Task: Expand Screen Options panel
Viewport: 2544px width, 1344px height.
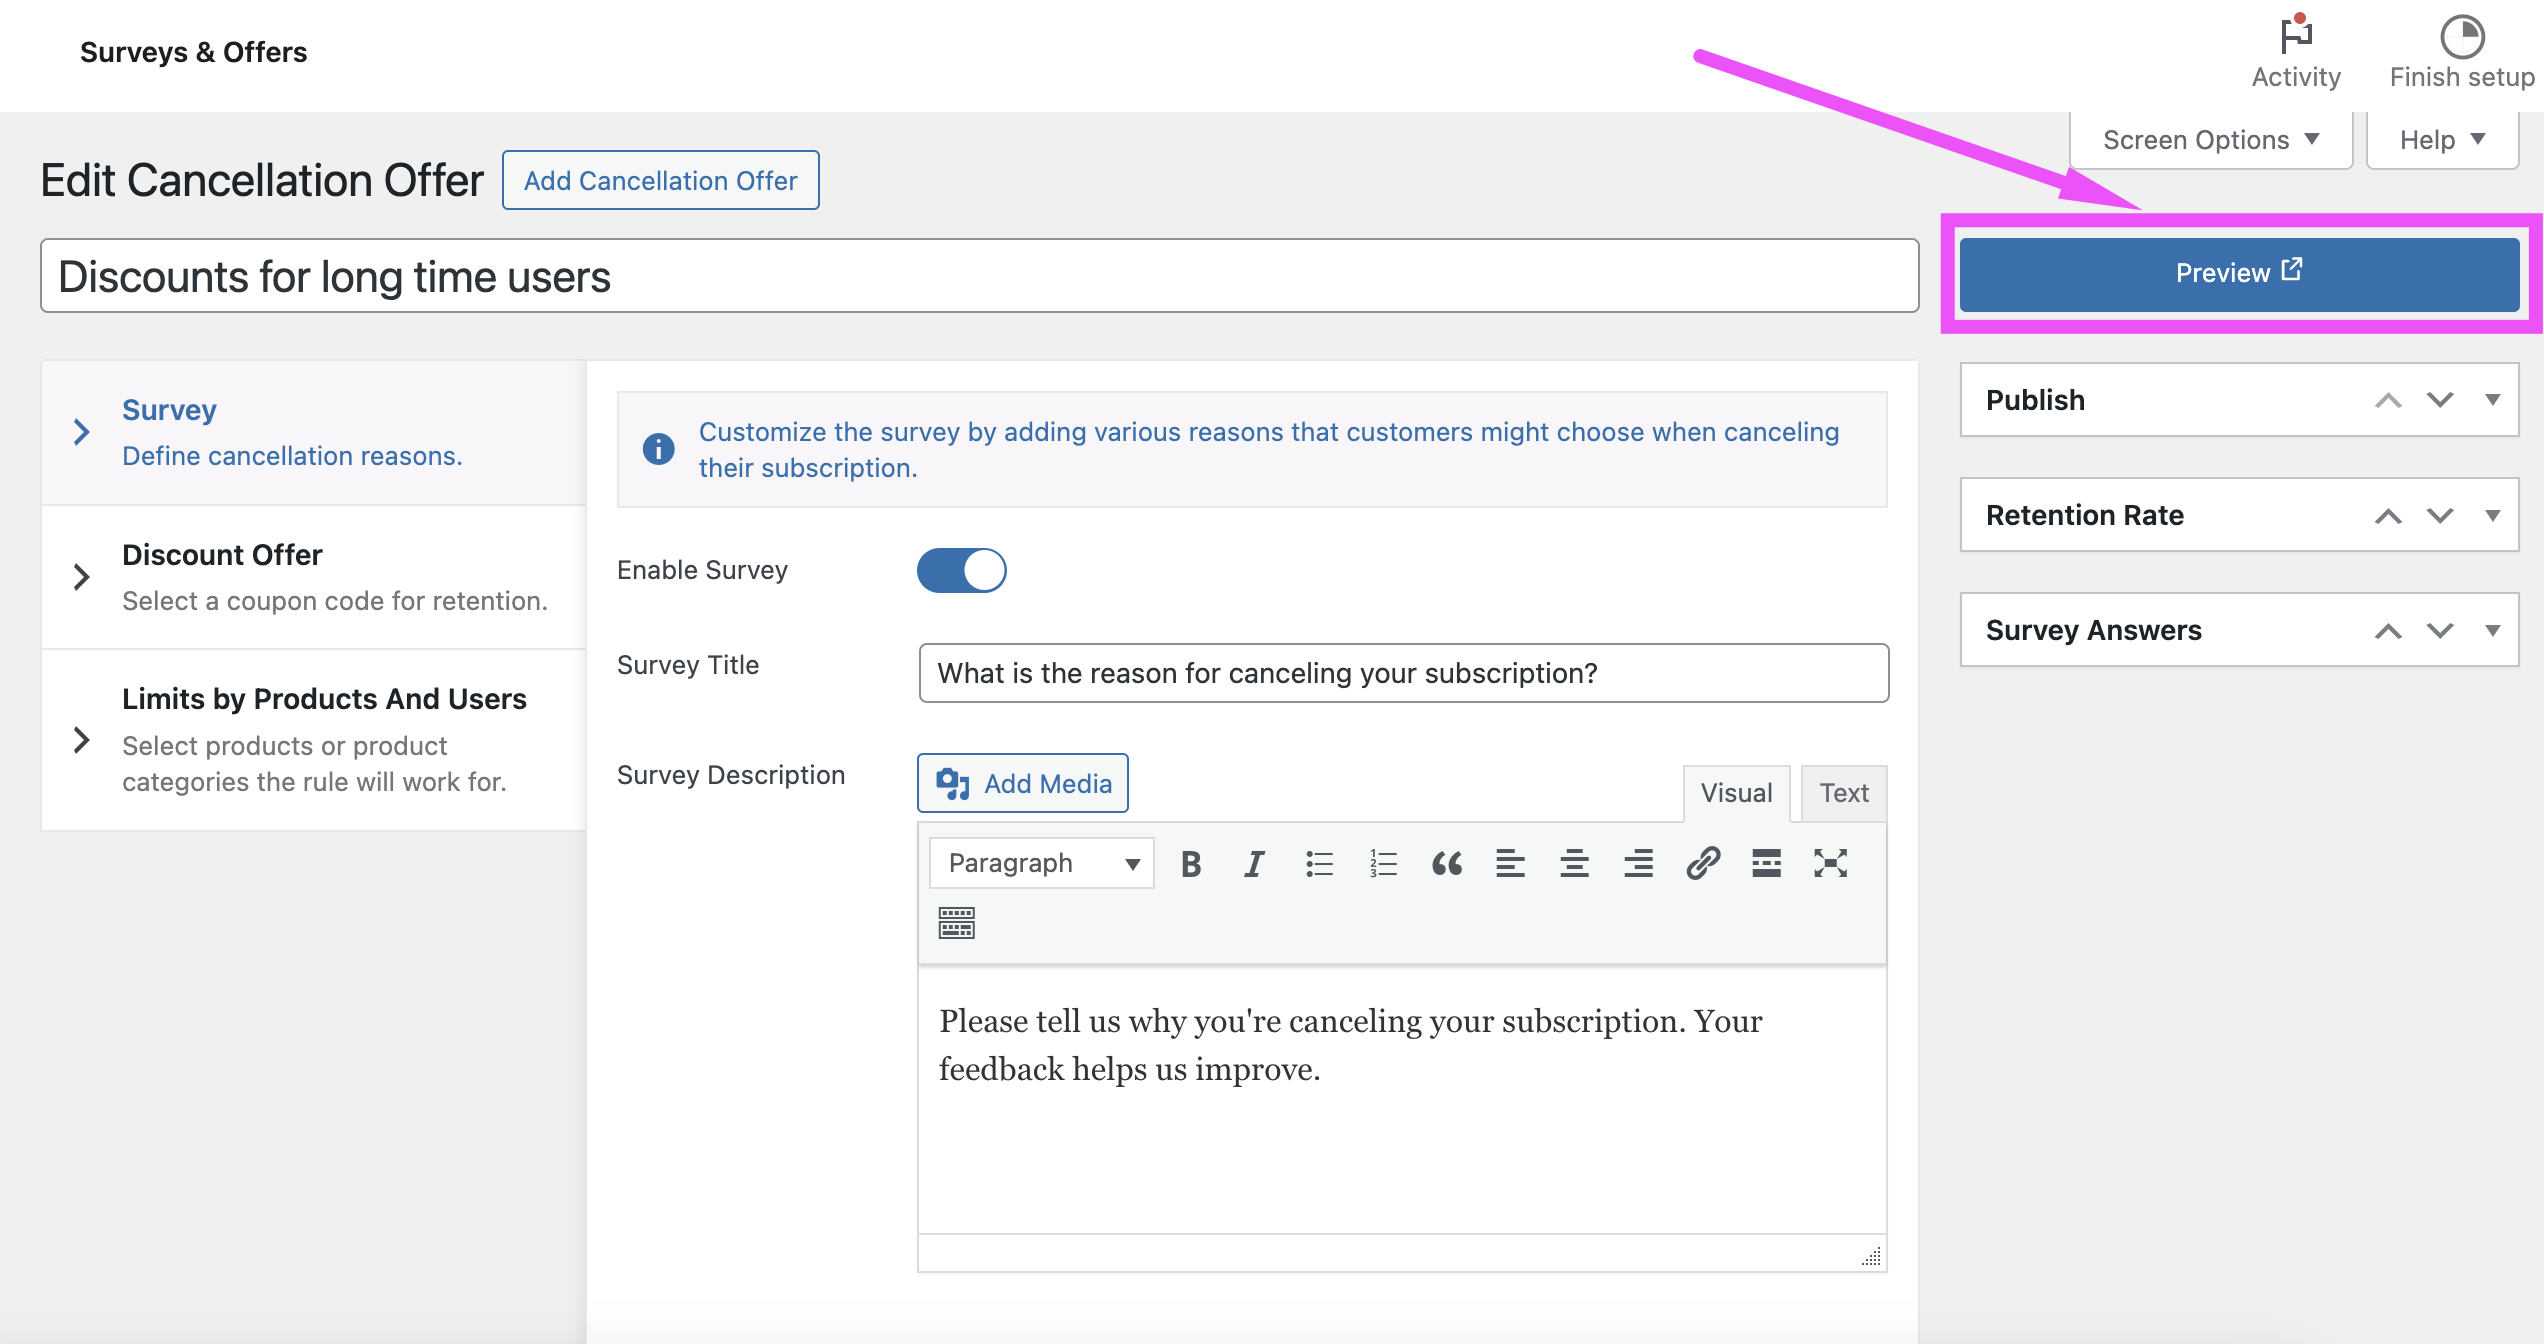Action: click(2210, 140)
